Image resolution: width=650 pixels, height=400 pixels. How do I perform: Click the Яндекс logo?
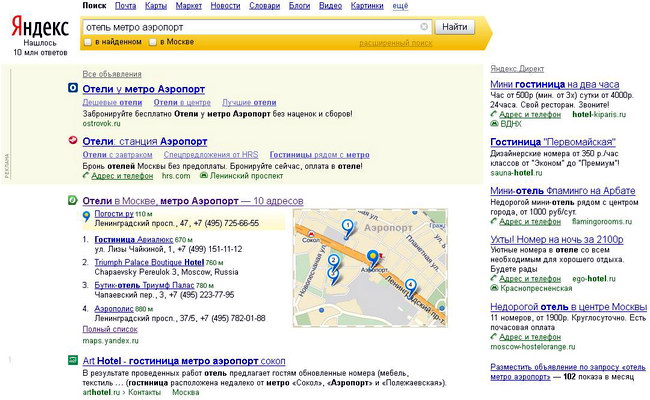[40, 27]
